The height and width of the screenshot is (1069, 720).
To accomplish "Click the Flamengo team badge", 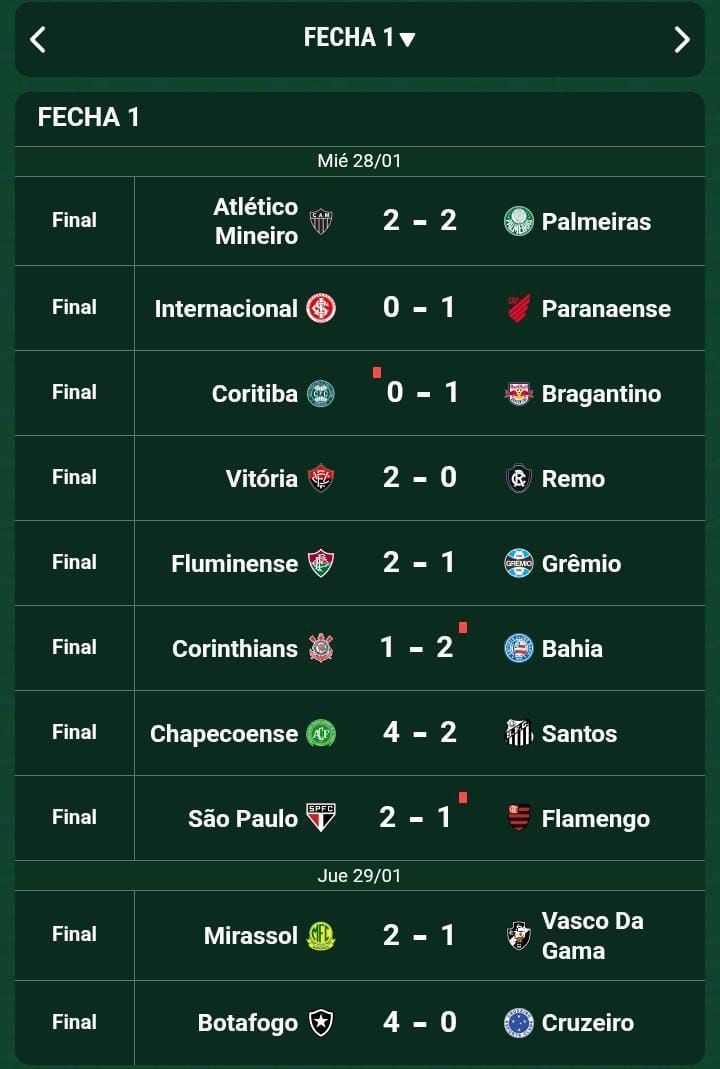I will pos(518,818).
